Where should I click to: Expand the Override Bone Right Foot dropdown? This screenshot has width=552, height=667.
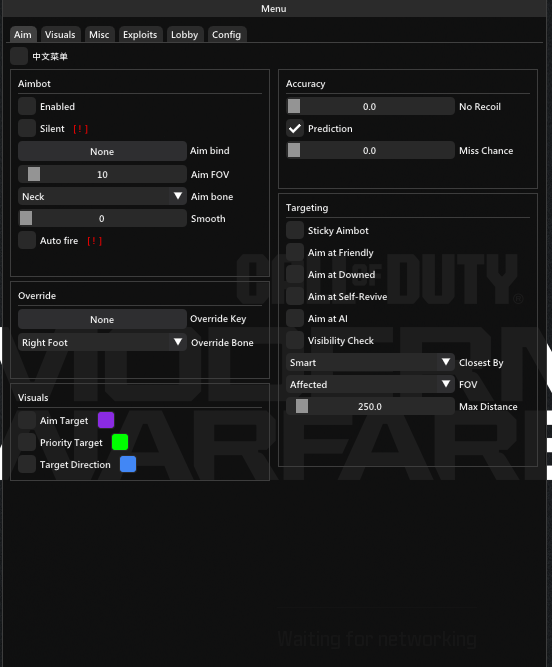102,342
